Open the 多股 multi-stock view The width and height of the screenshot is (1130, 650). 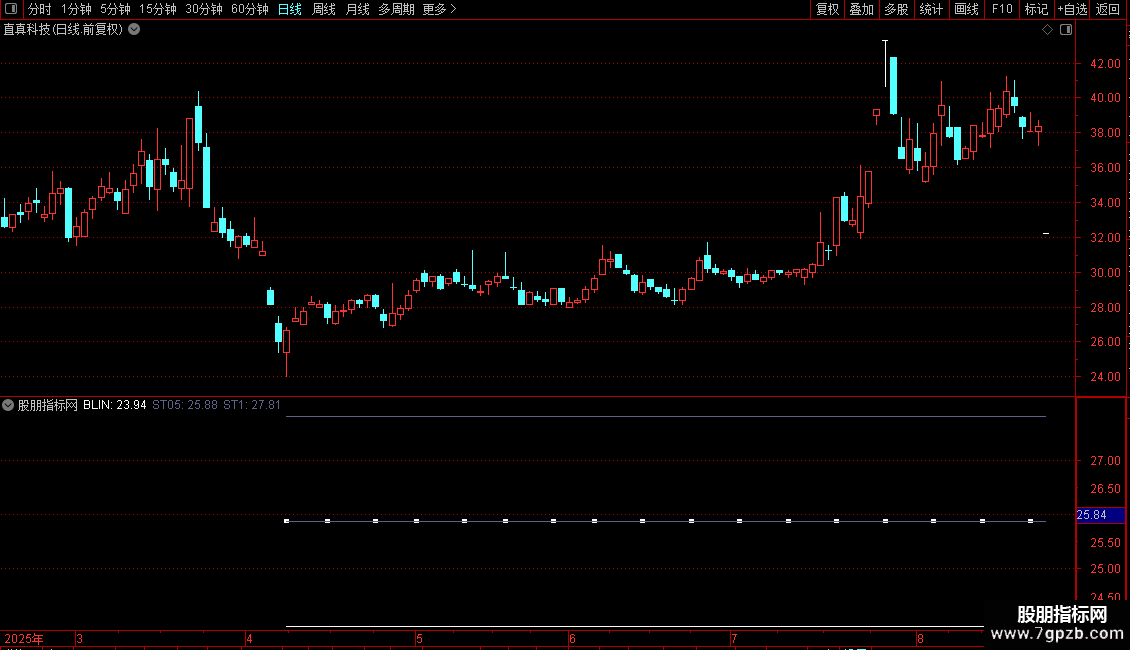(896, 9)
